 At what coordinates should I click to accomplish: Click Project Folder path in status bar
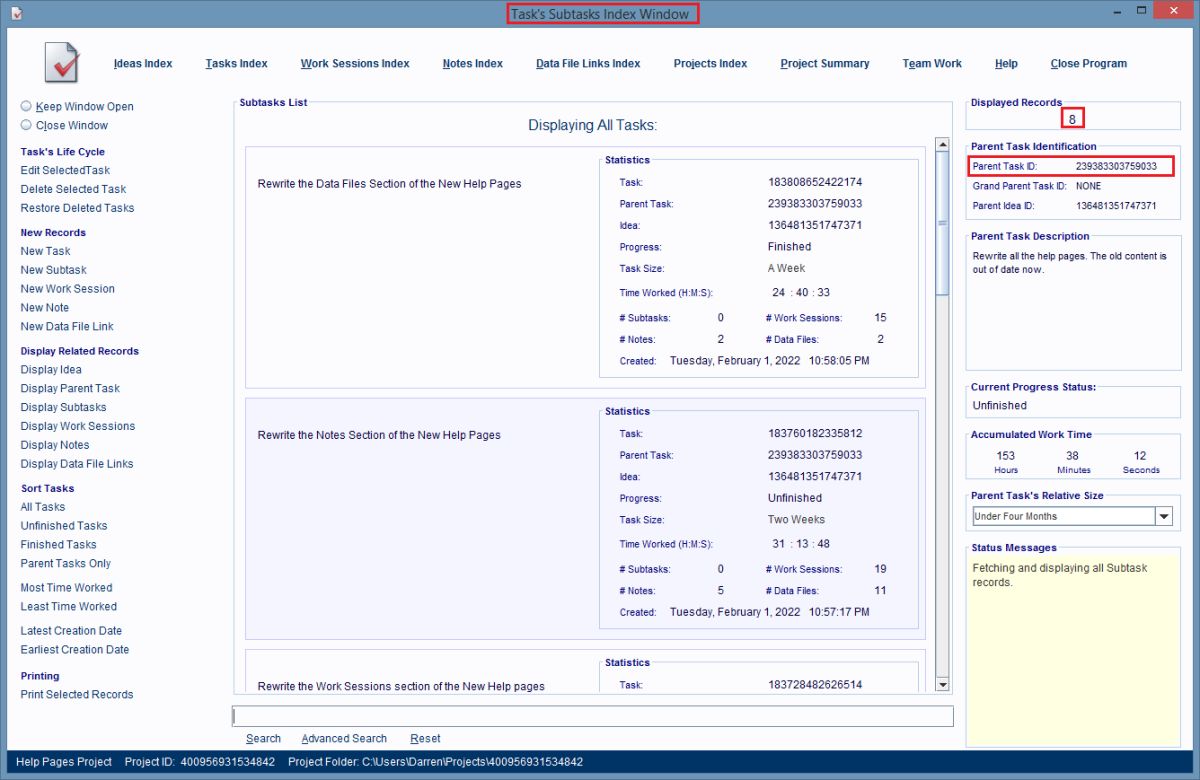point(435,762)
